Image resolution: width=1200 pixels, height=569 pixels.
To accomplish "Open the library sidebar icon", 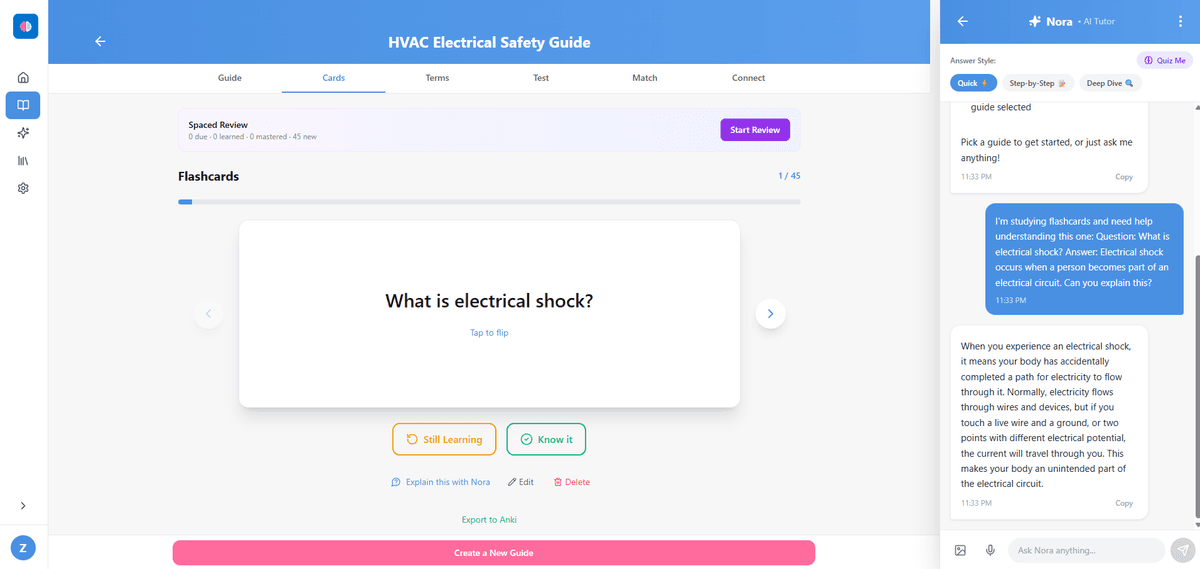I will coord(23,160).
